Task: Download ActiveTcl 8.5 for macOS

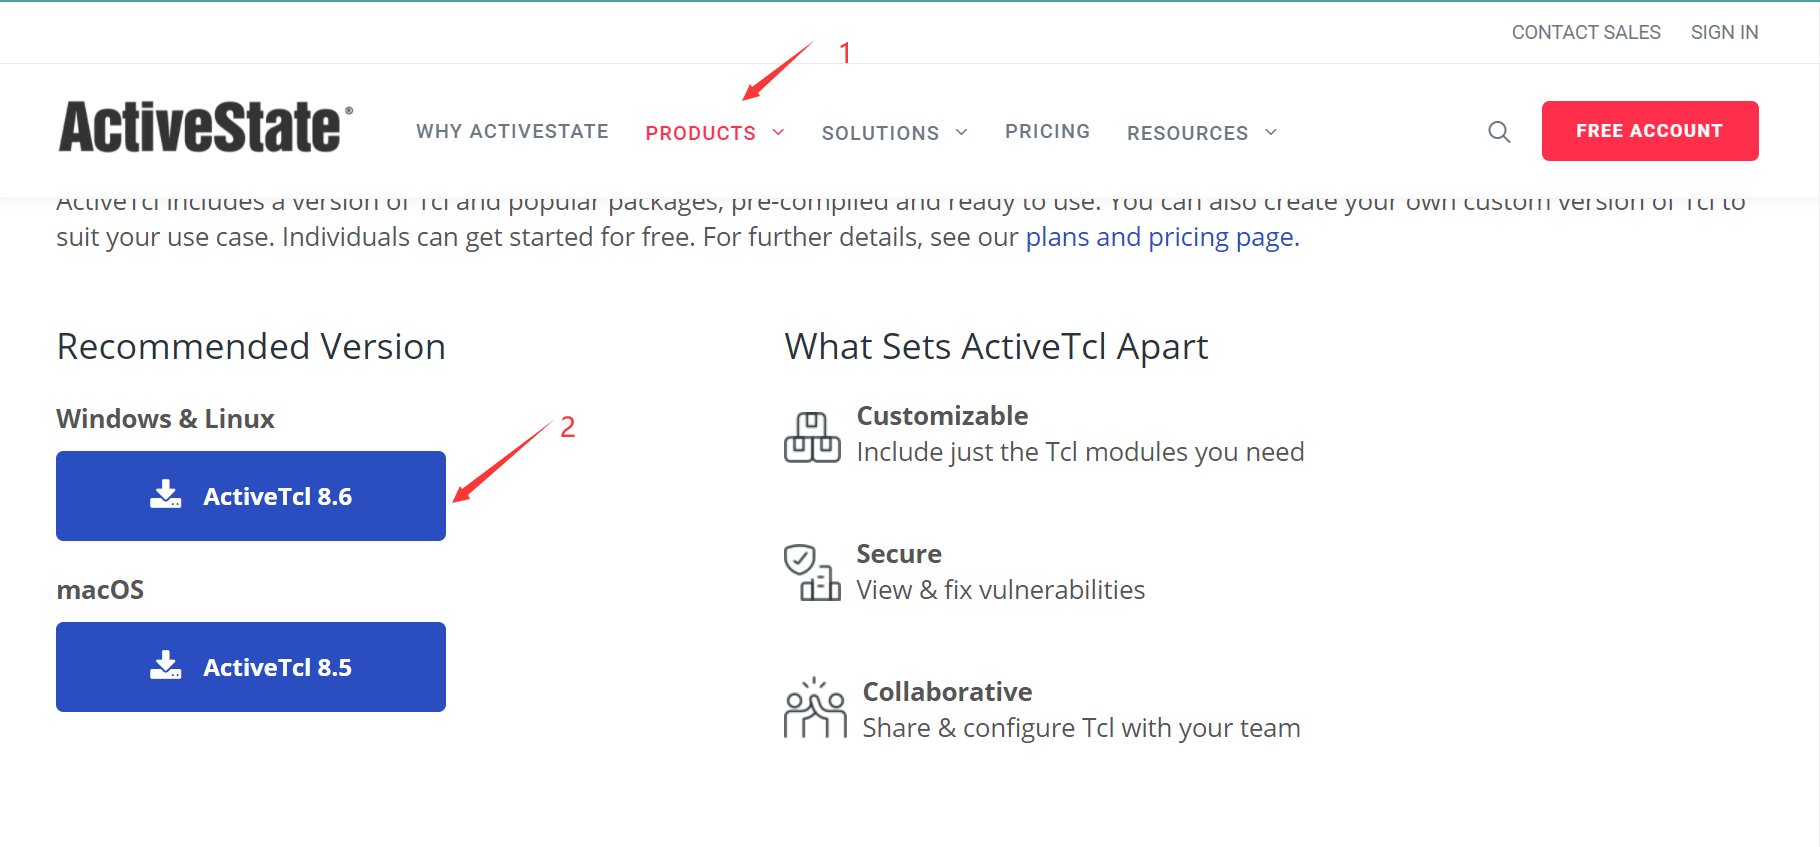Action: pyautogui.click(x=250, y=666)
